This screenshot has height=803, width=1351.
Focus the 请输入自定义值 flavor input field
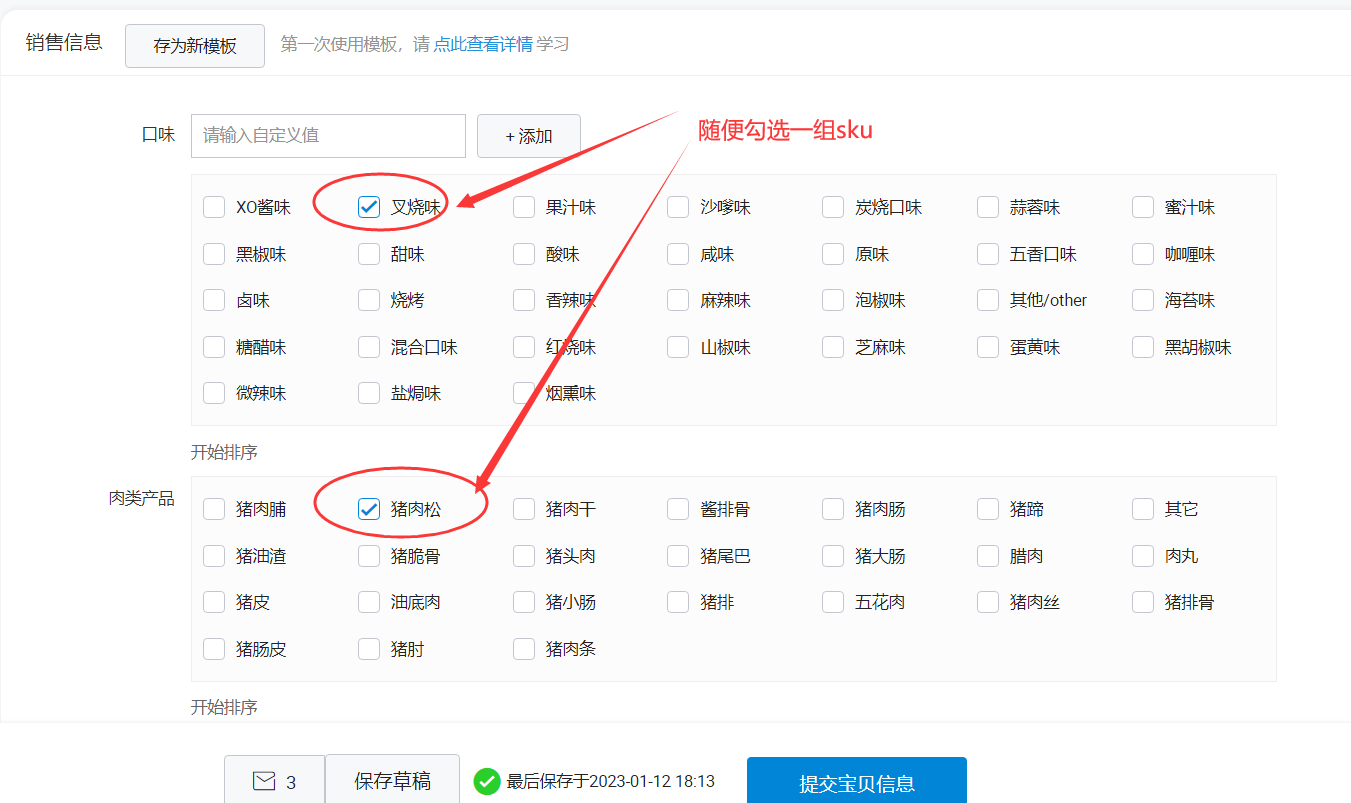pyautogui.click(x=328, y=136)
